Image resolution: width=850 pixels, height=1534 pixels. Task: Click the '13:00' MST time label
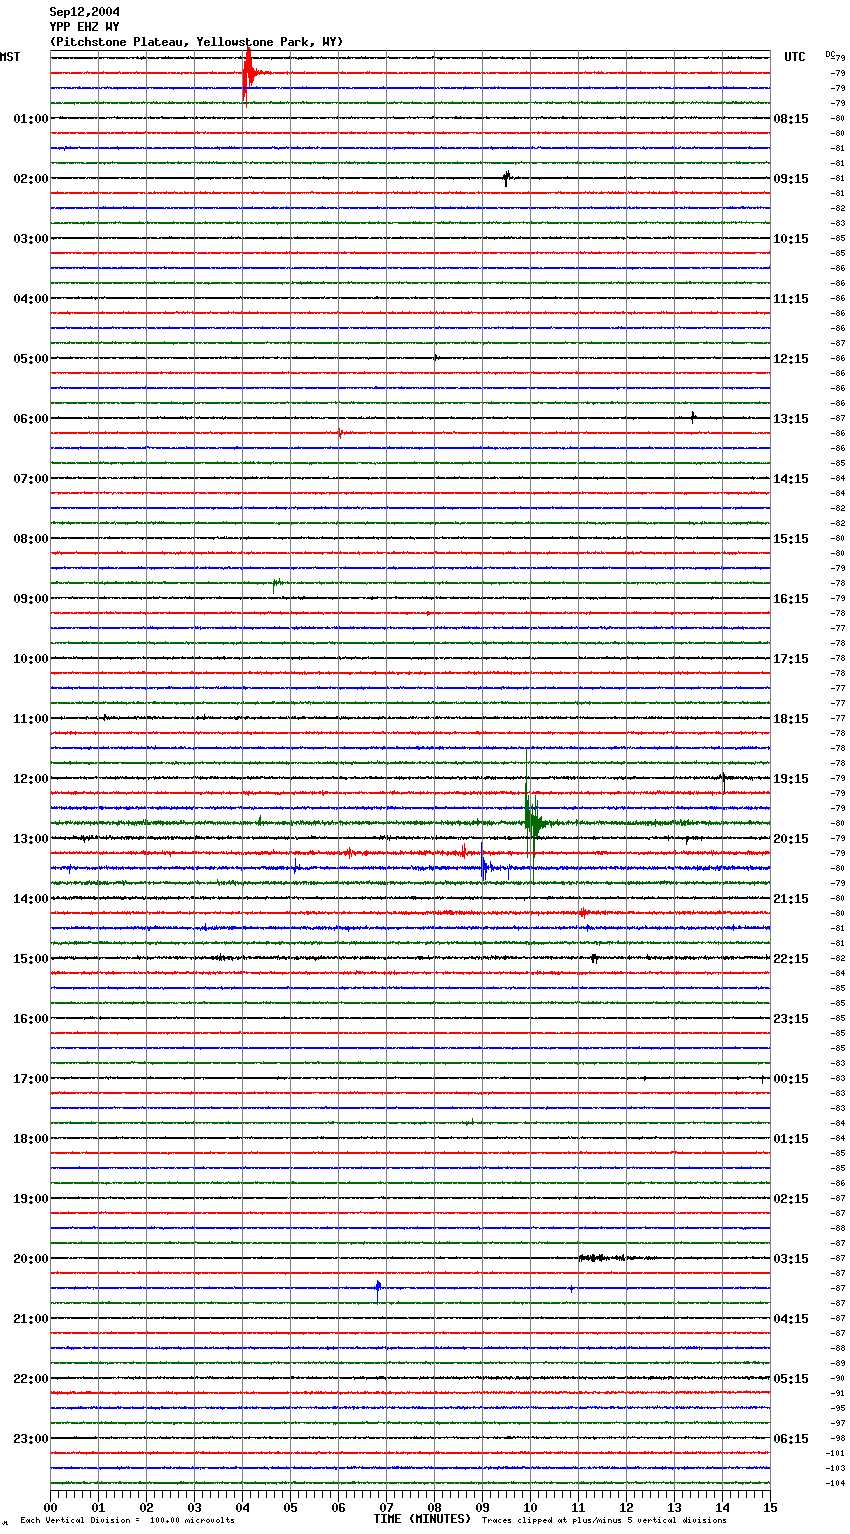[31, 839]
